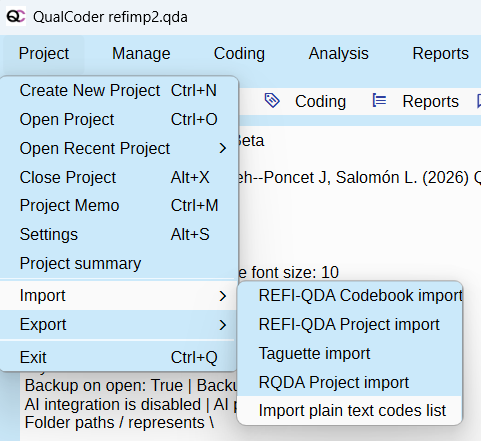Select Project summary
The height and width of the screenshot is (441, 481).
coord(118,263)
